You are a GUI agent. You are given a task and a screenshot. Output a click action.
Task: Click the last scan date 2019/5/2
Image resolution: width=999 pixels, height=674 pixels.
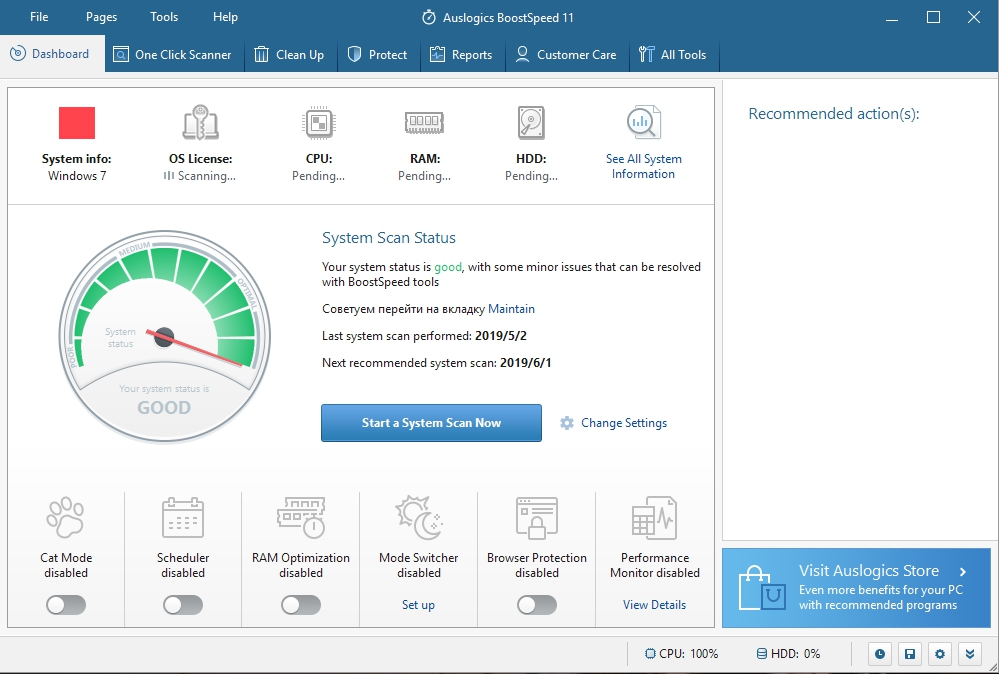(x=501, y=336)
